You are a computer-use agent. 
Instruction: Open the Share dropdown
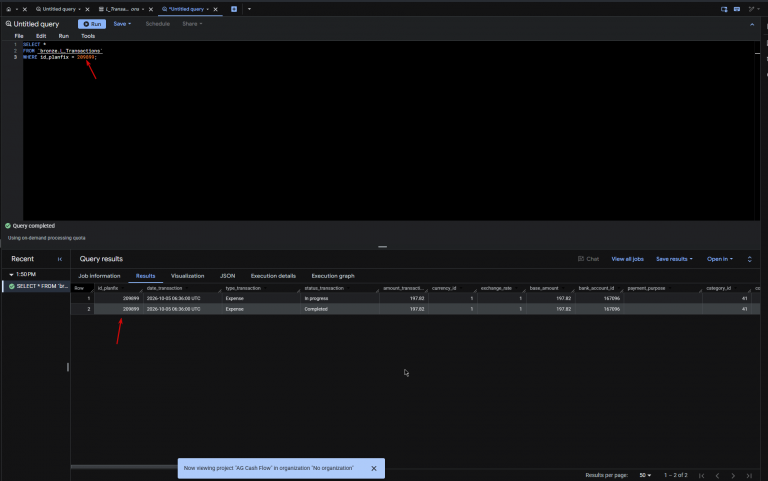[192, 24]
